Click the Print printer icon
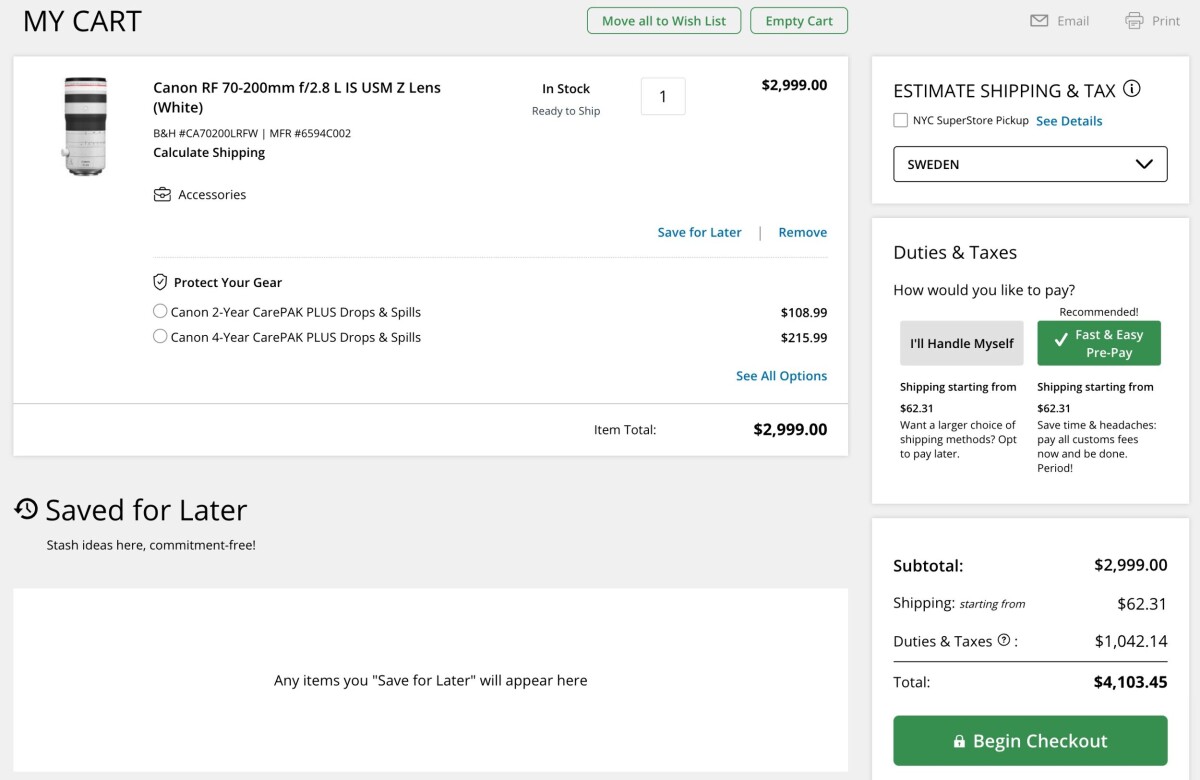 point(1134,21)
